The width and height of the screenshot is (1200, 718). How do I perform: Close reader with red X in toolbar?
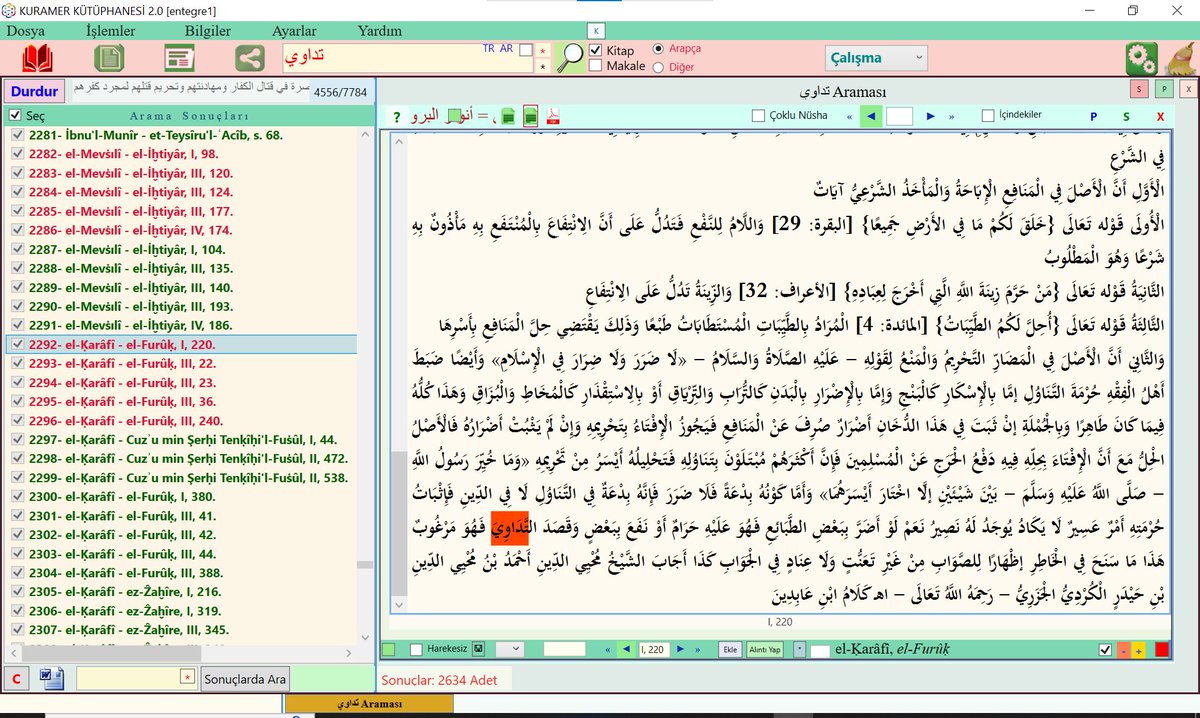click(1160, 116)
